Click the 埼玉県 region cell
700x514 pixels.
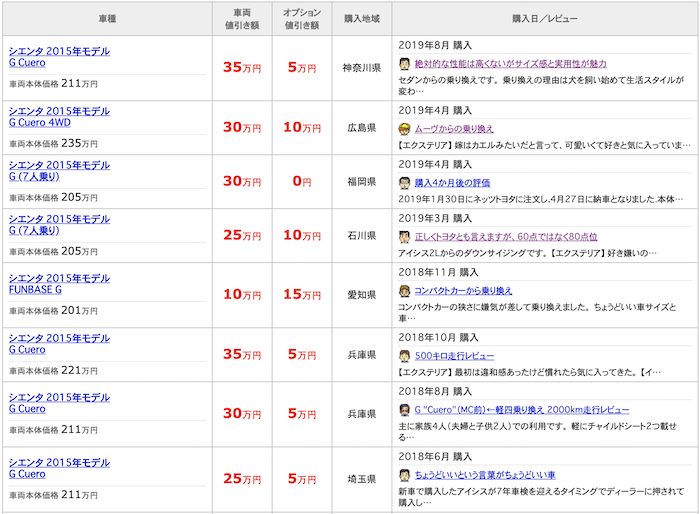362,479
